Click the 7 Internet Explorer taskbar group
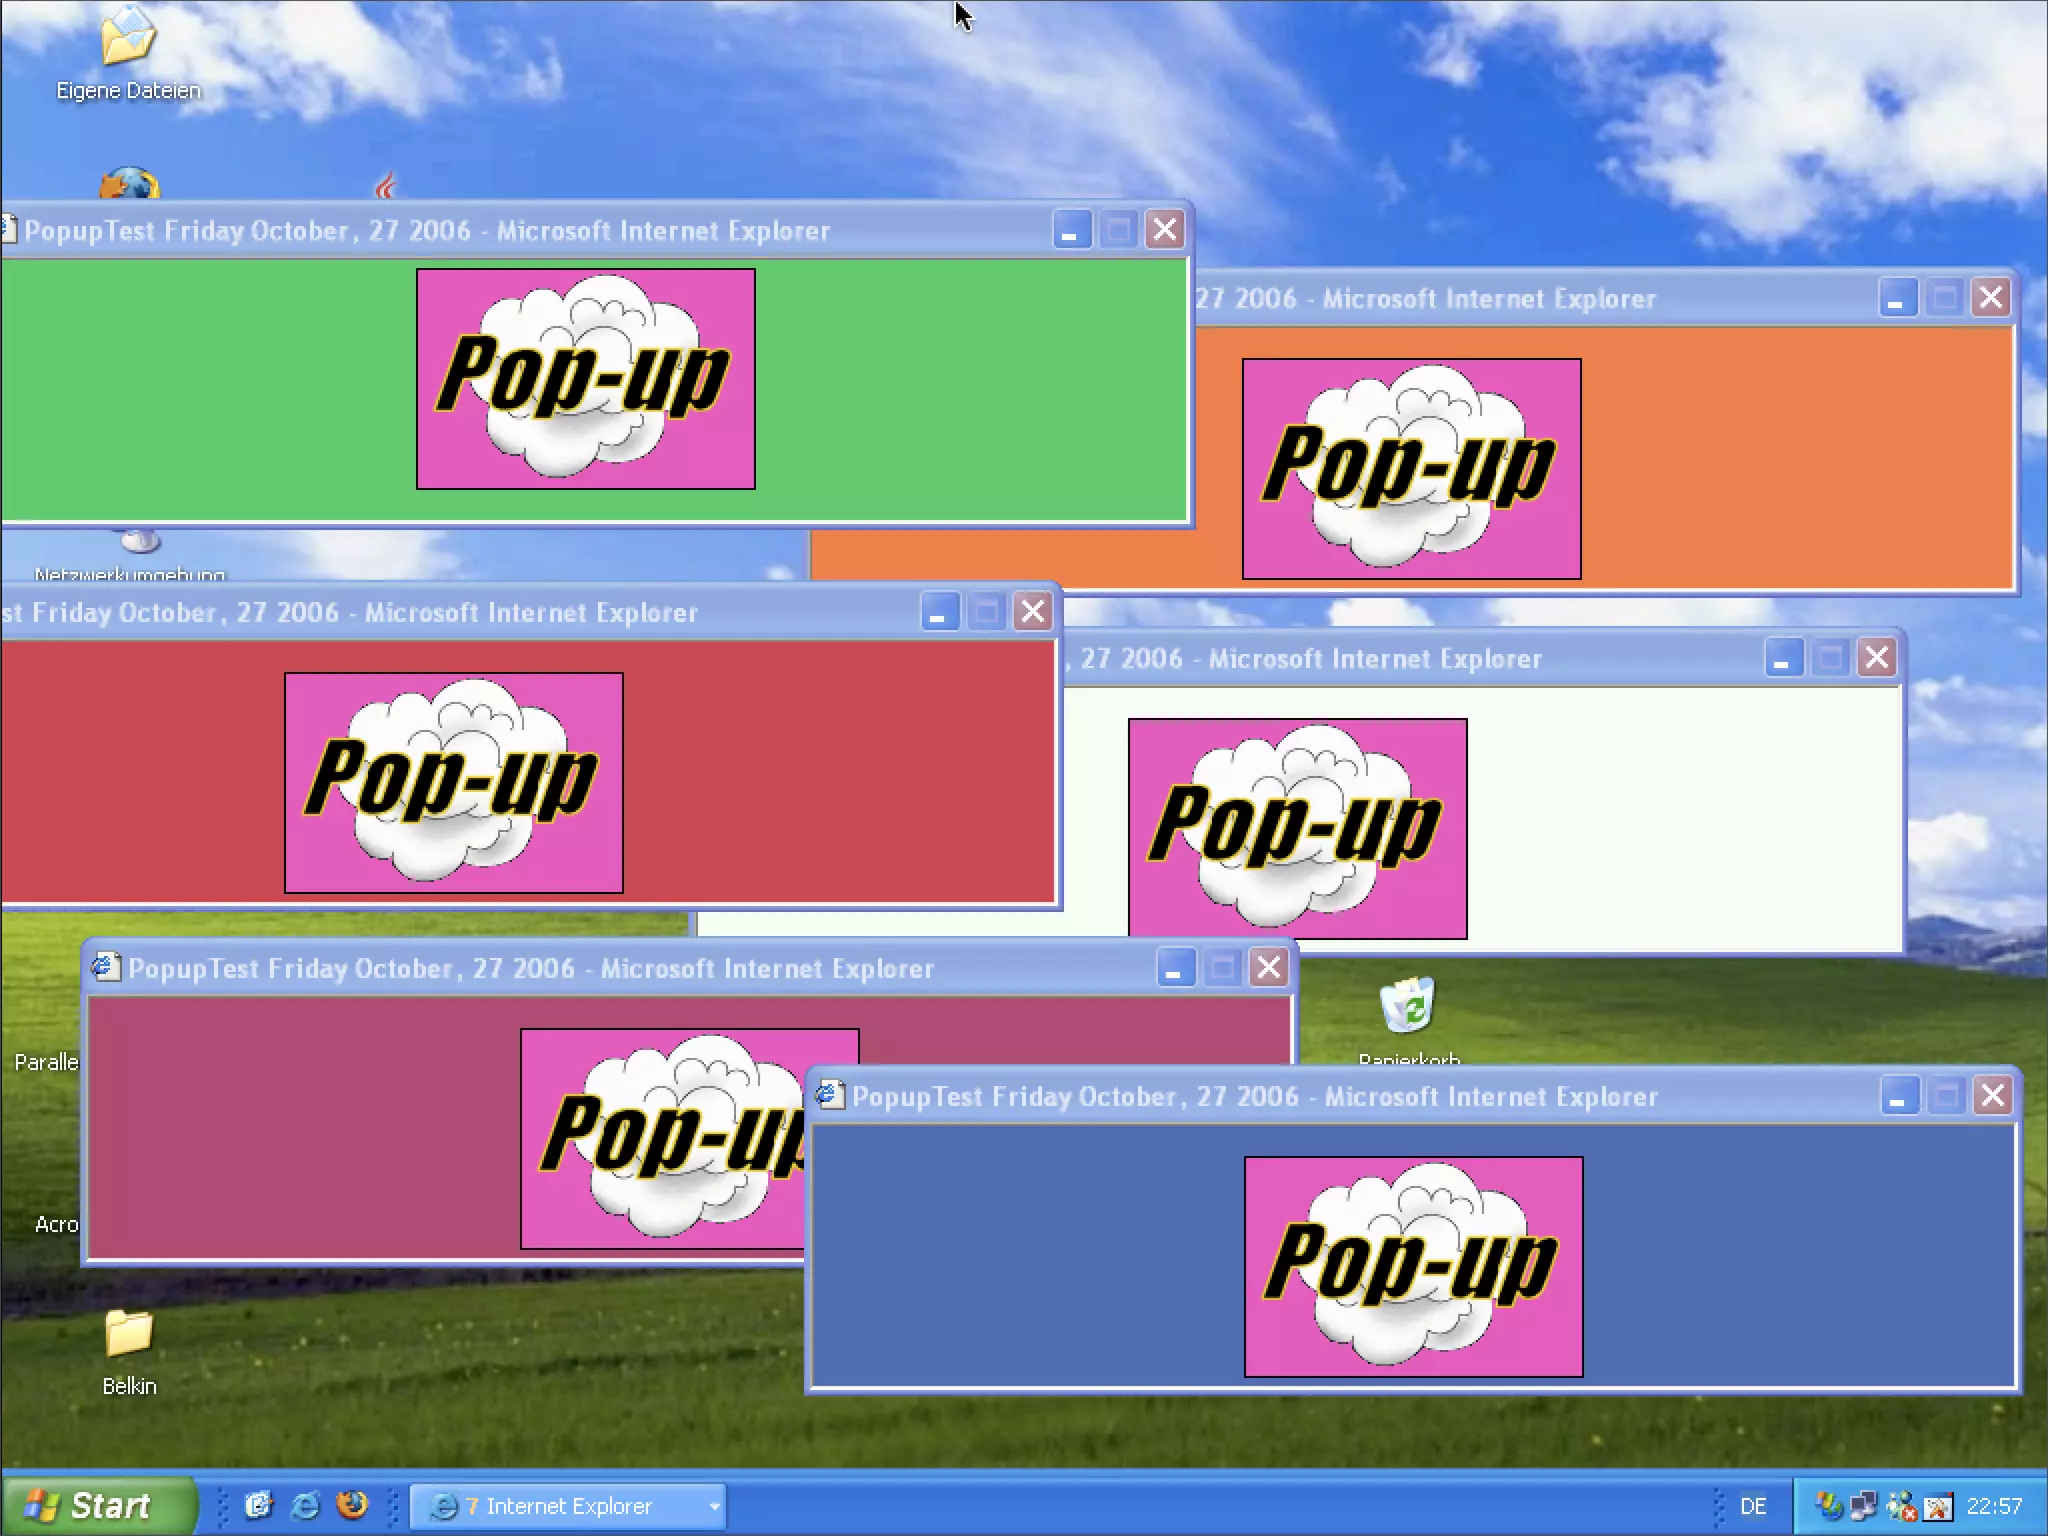Screen dimensions: 2048x1536 (567, 1506)
